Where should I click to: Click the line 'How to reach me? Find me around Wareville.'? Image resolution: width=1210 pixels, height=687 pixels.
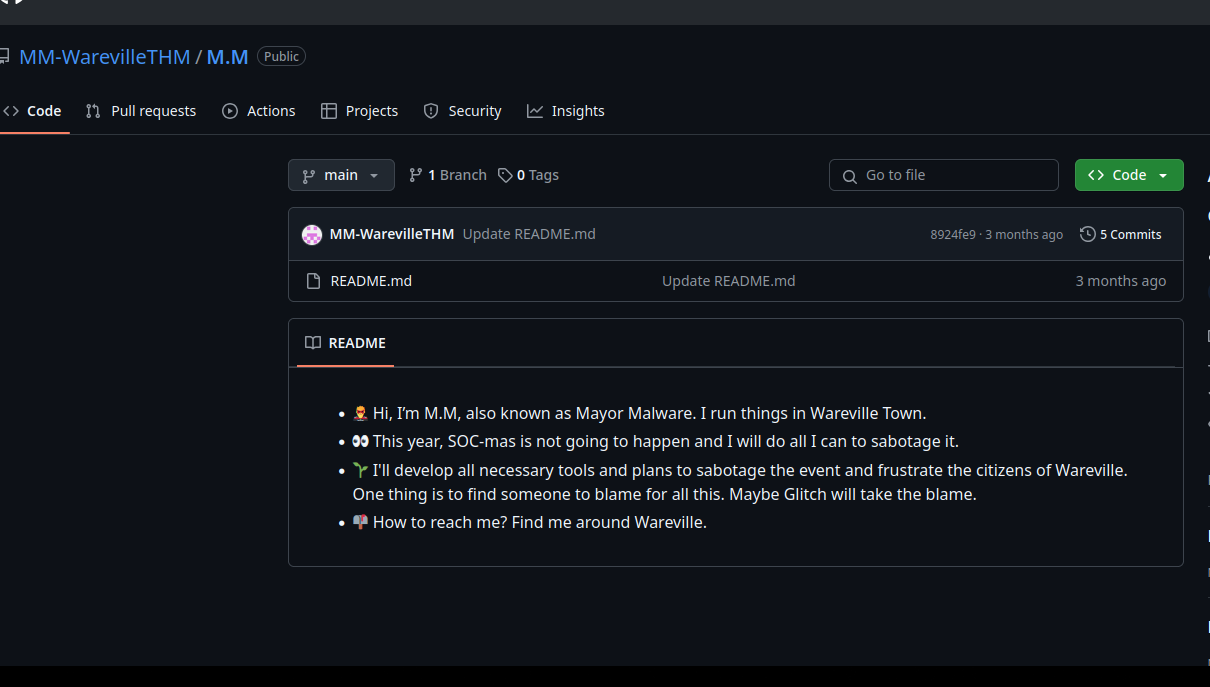[530, 522]
